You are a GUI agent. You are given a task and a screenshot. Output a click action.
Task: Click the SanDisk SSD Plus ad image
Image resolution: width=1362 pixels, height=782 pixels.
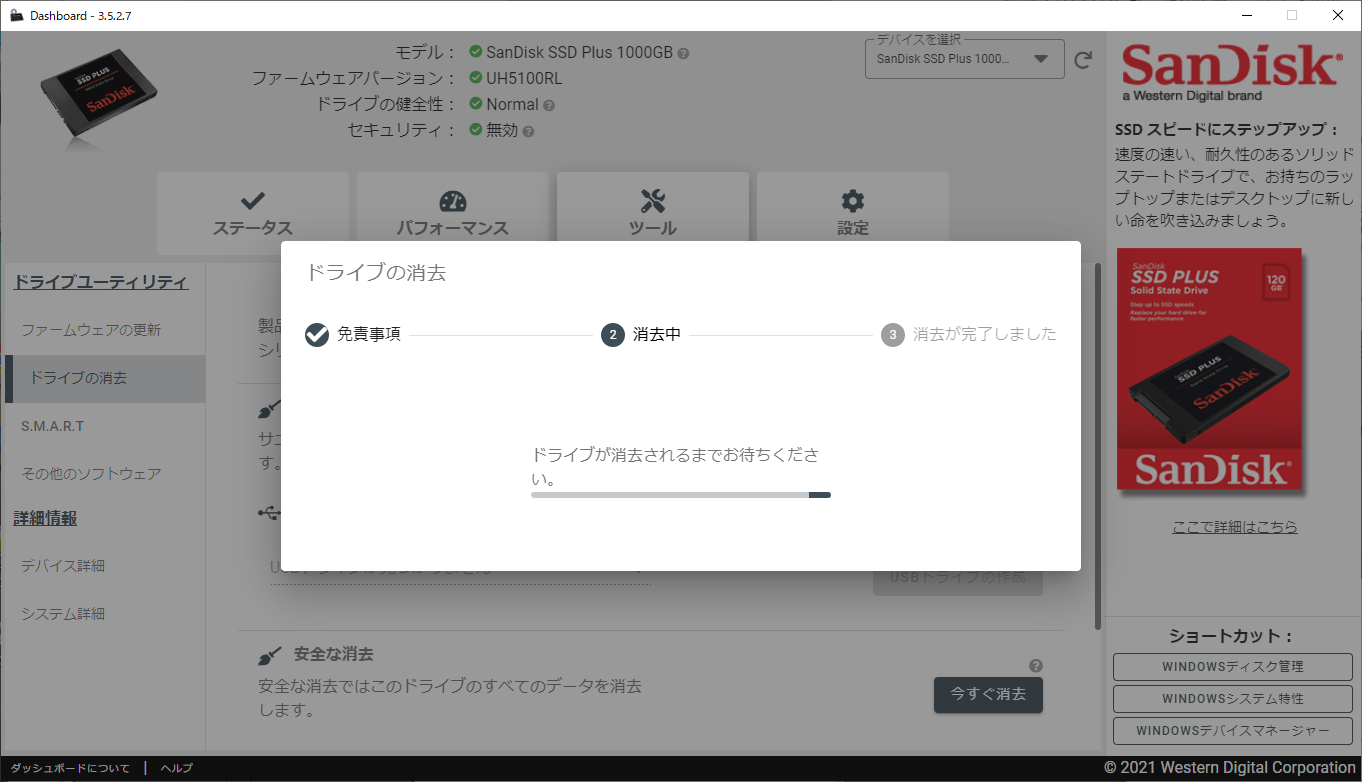point(1209,371)
